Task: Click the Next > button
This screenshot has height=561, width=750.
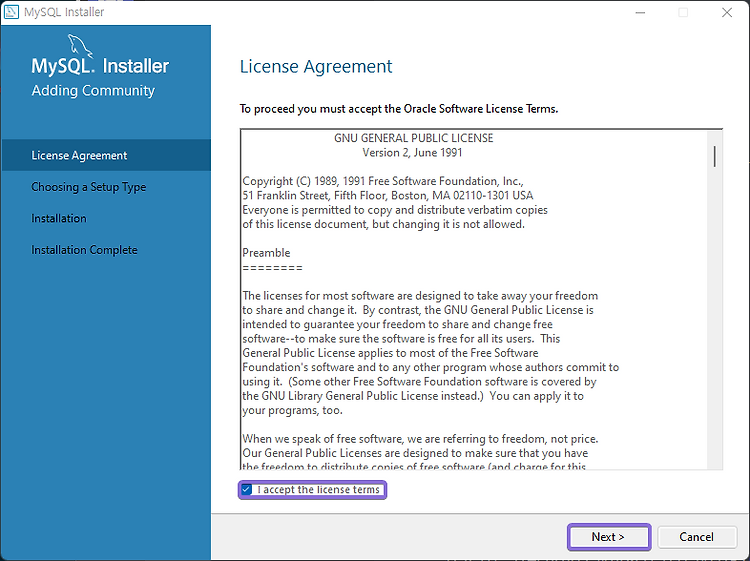Action: (x=608, y=537)
